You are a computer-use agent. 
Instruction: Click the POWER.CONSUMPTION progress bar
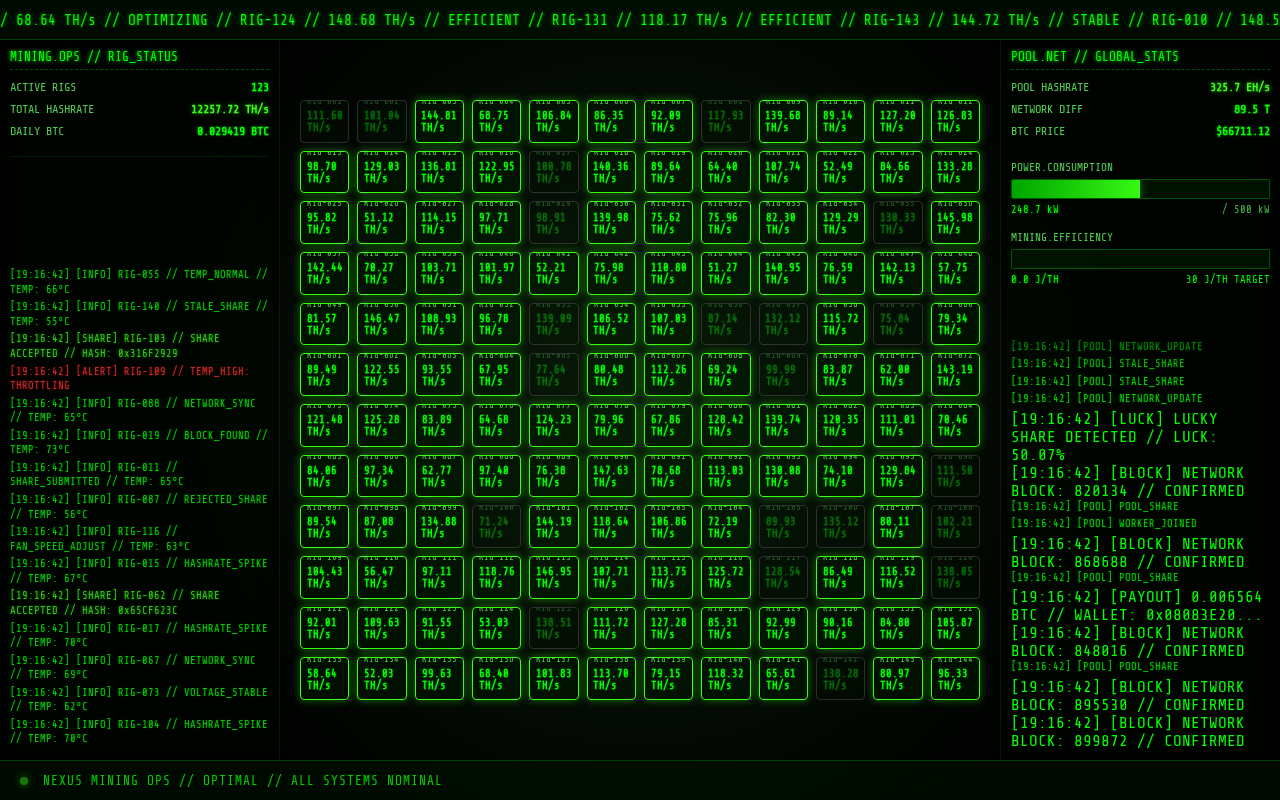(1139, 188)
